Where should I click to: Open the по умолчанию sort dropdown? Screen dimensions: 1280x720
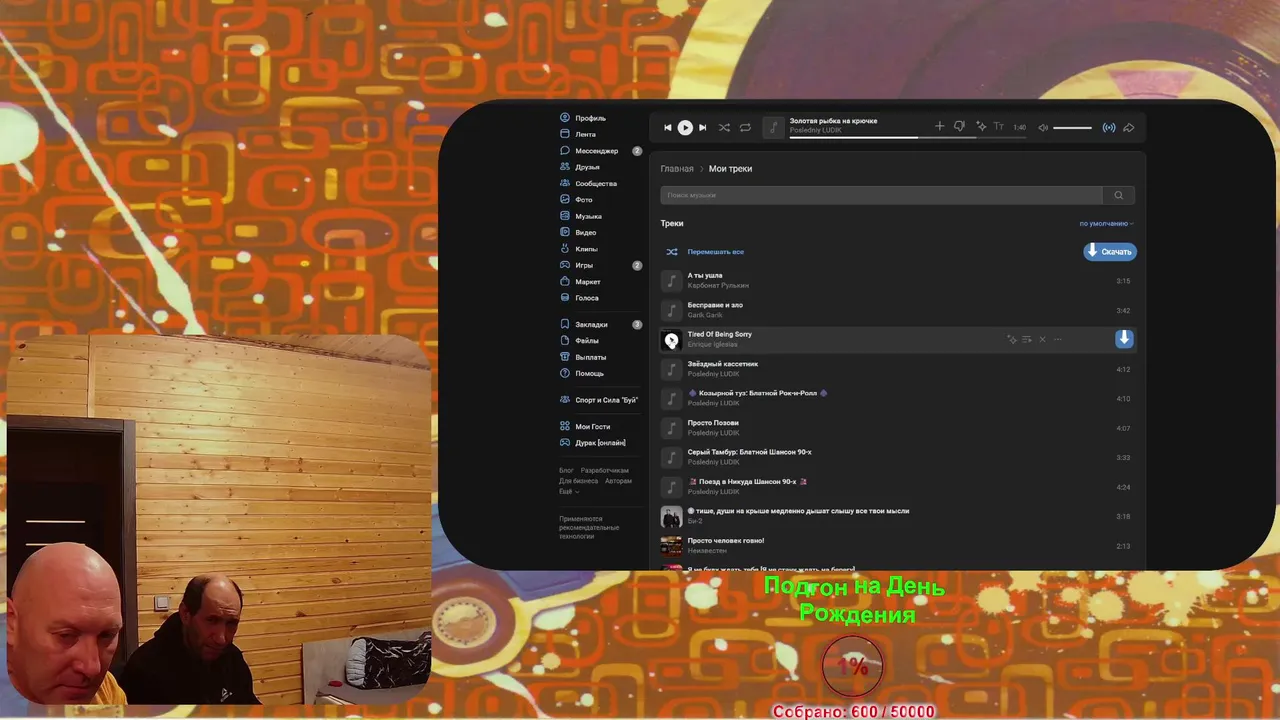pos(1106,224)
